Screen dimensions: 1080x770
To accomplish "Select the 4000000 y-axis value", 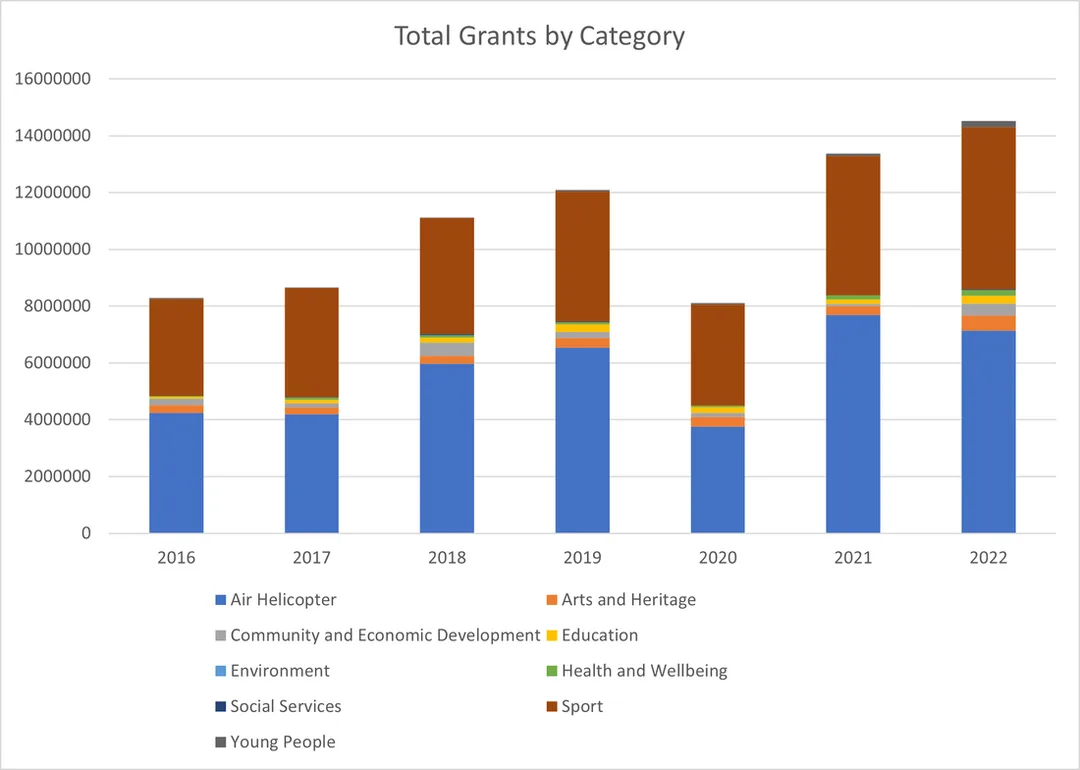I will pyautogui.click(x=57, y=420).
